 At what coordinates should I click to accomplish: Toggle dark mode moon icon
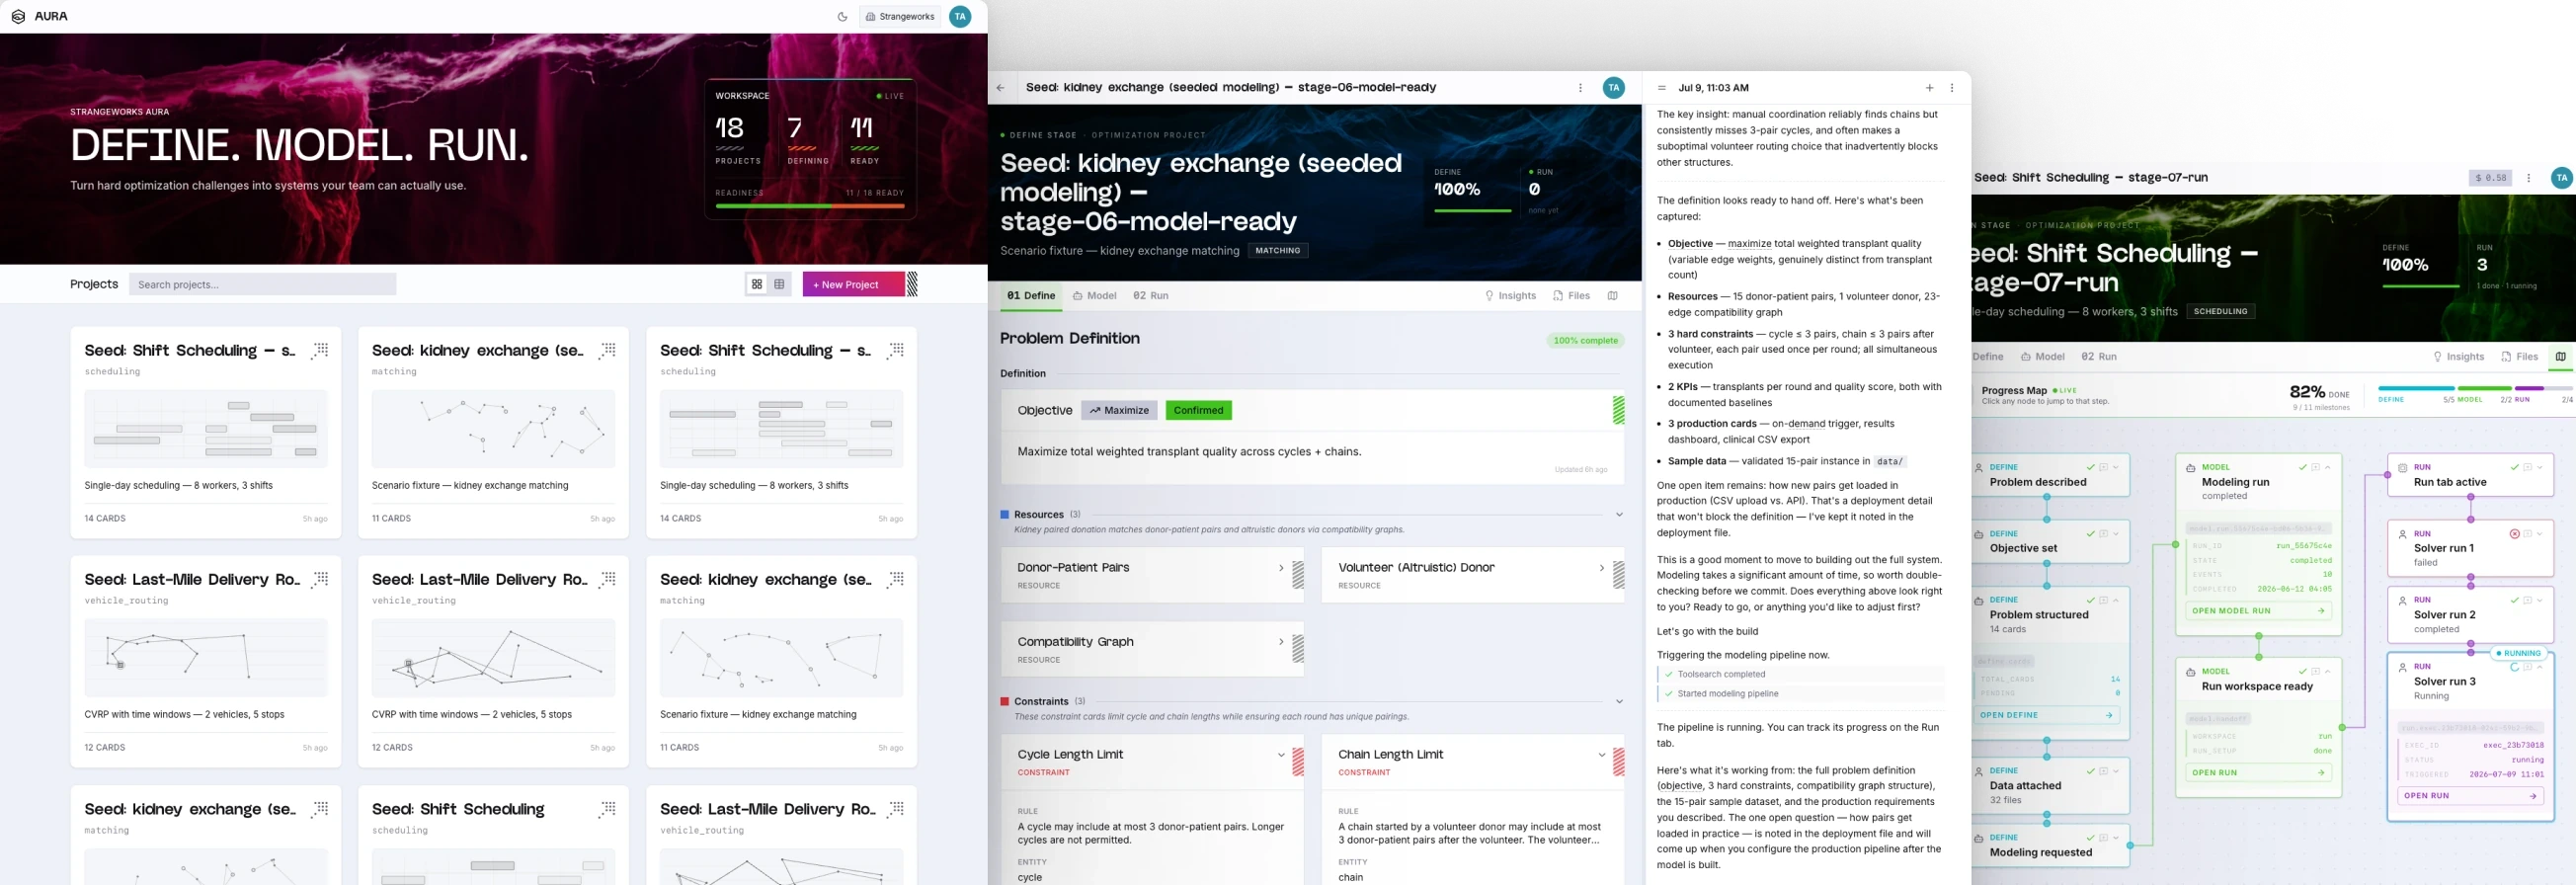[x=842, y=17]
